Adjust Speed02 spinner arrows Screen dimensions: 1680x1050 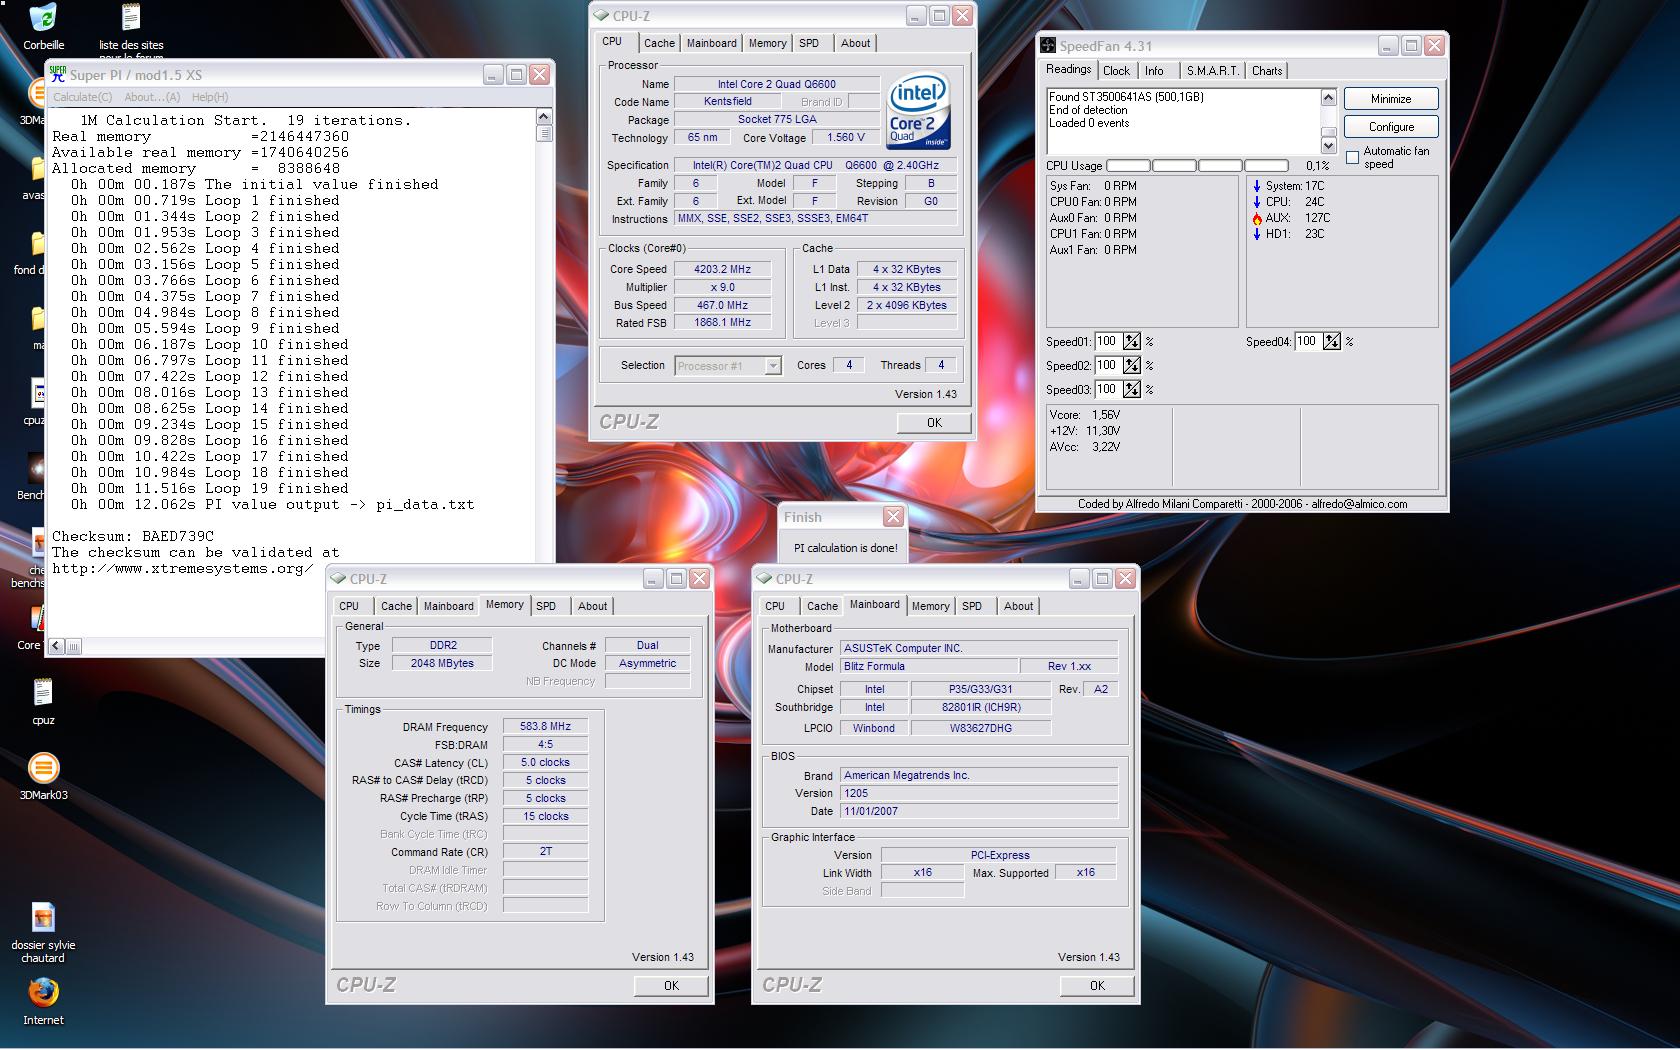1132,366
